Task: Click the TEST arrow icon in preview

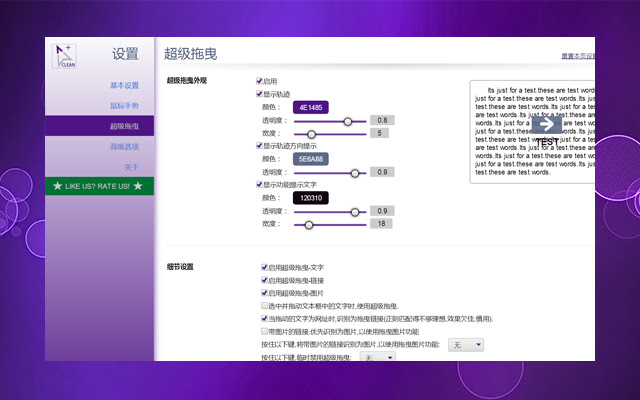Action: (x=546, y=125)
